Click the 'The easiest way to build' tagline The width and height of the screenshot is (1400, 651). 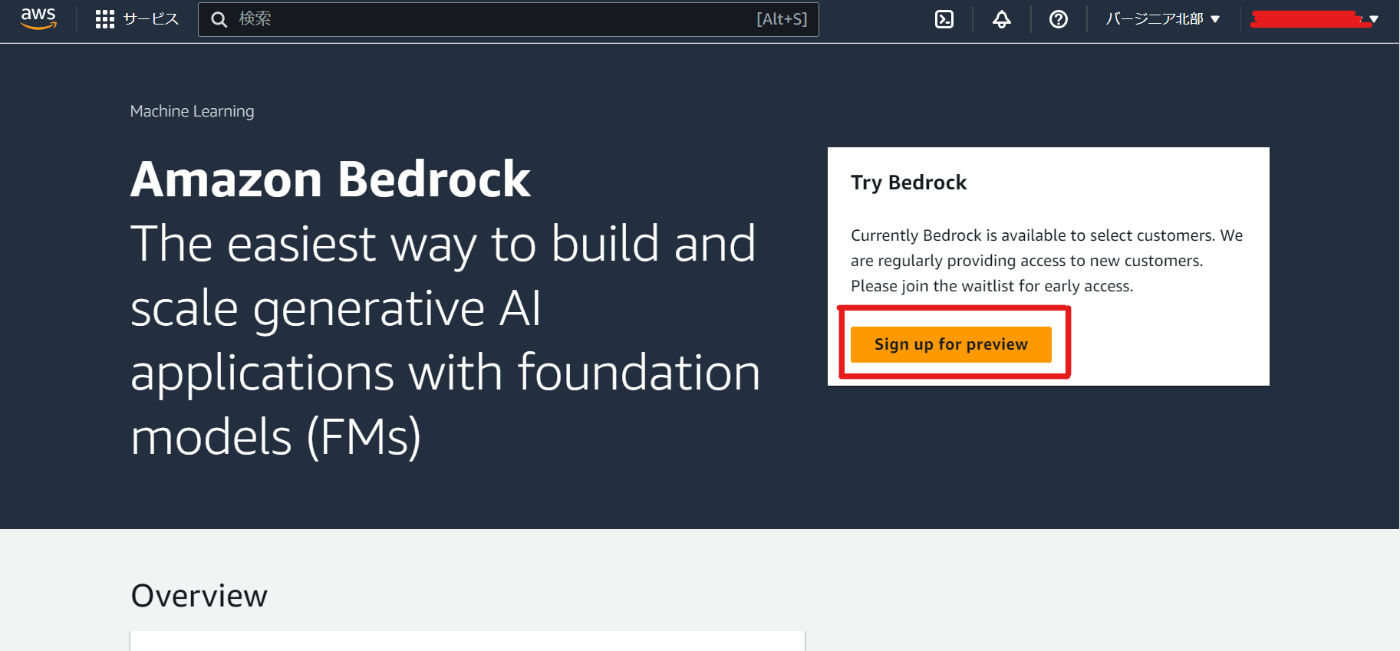444,340
